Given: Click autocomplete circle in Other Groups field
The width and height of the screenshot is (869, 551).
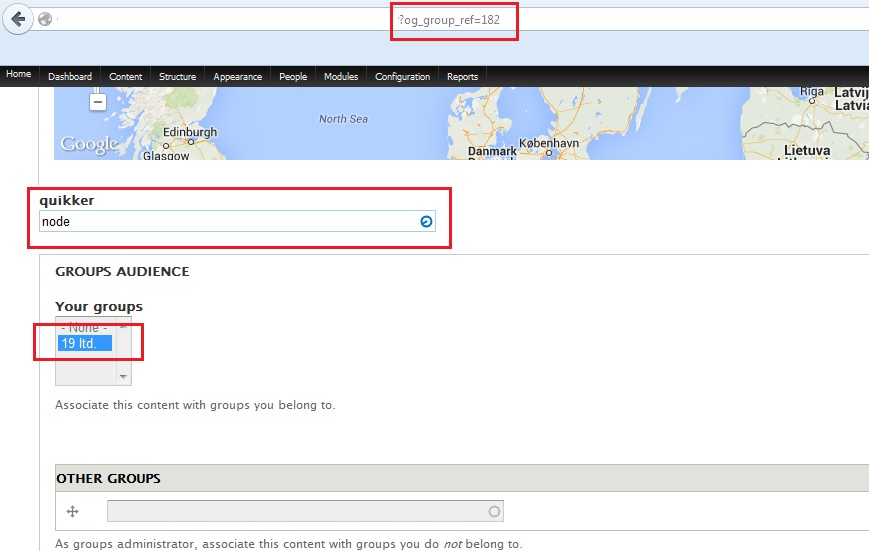Looking at the screenshot, I should tap(494, 512).
